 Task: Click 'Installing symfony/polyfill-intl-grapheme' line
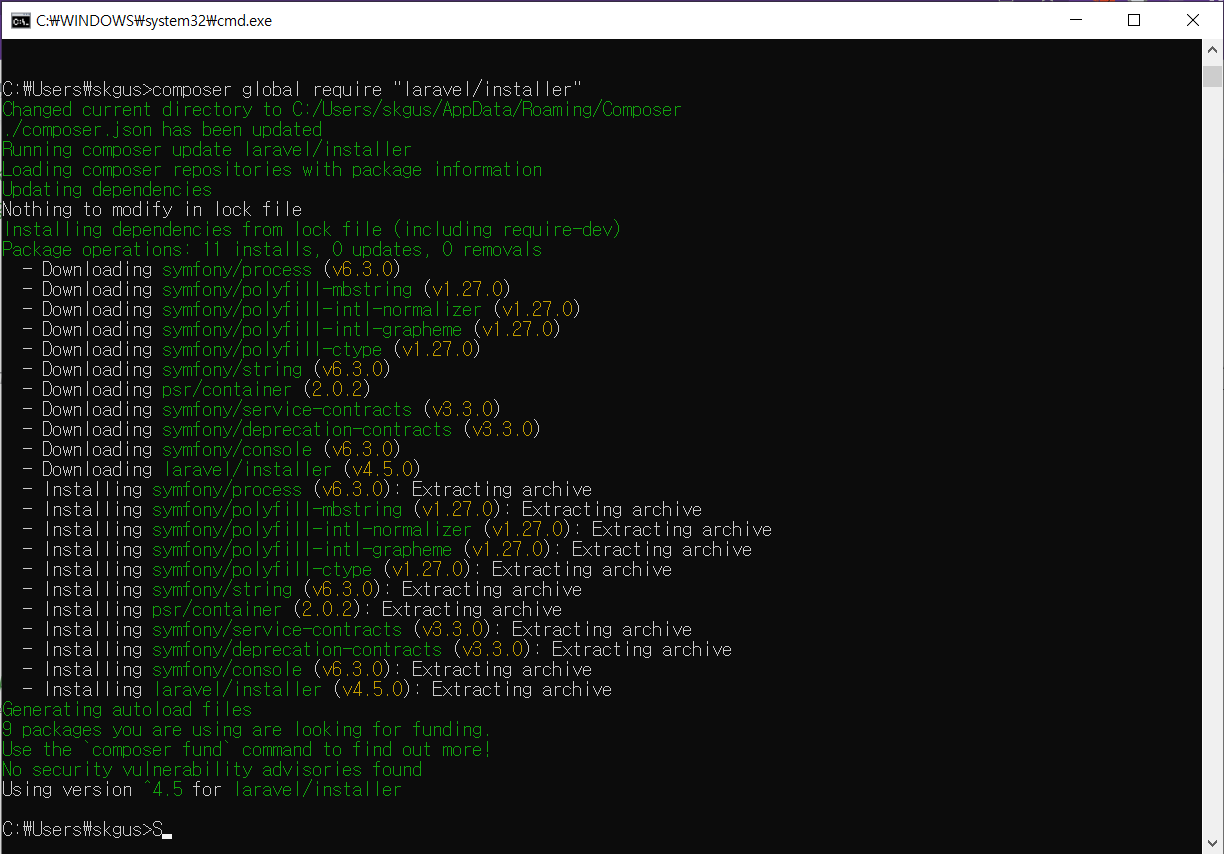(x=387, y=549)
